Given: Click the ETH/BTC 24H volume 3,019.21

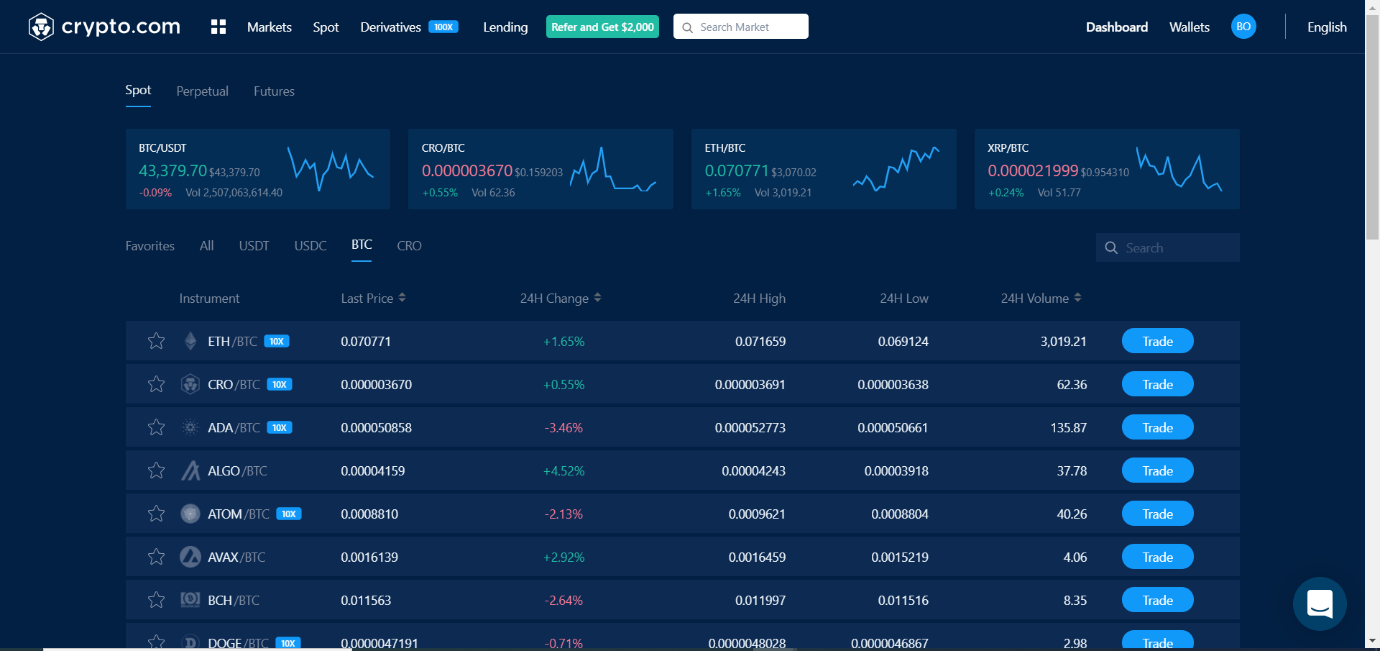Looking at the screenshot, I should 1063,341.
